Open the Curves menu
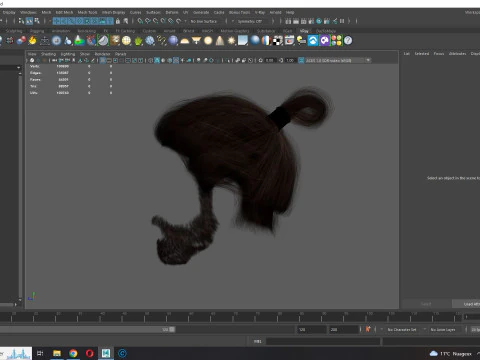Image resolution: width=480 pixels, height=360 pixels. click(x=136, y=12)
